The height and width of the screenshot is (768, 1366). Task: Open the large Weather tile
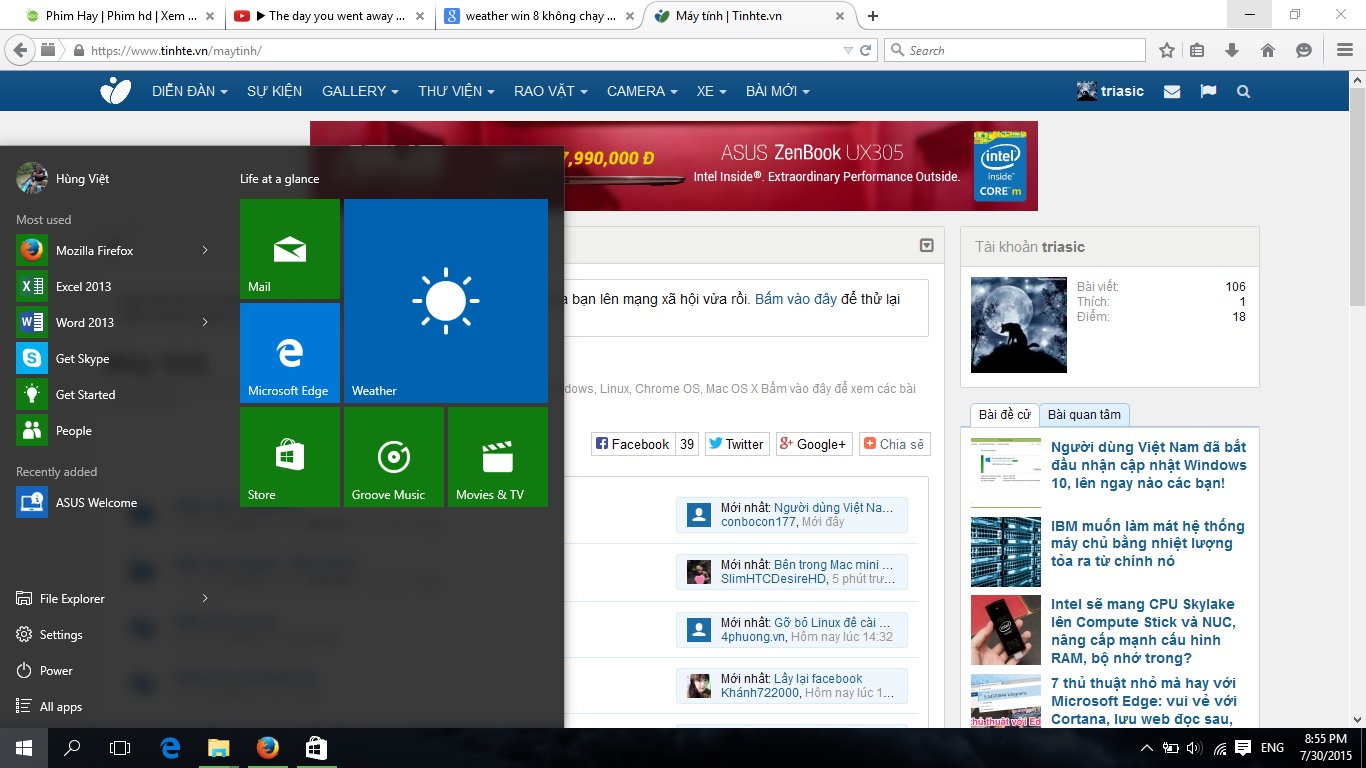click(446, 301)
